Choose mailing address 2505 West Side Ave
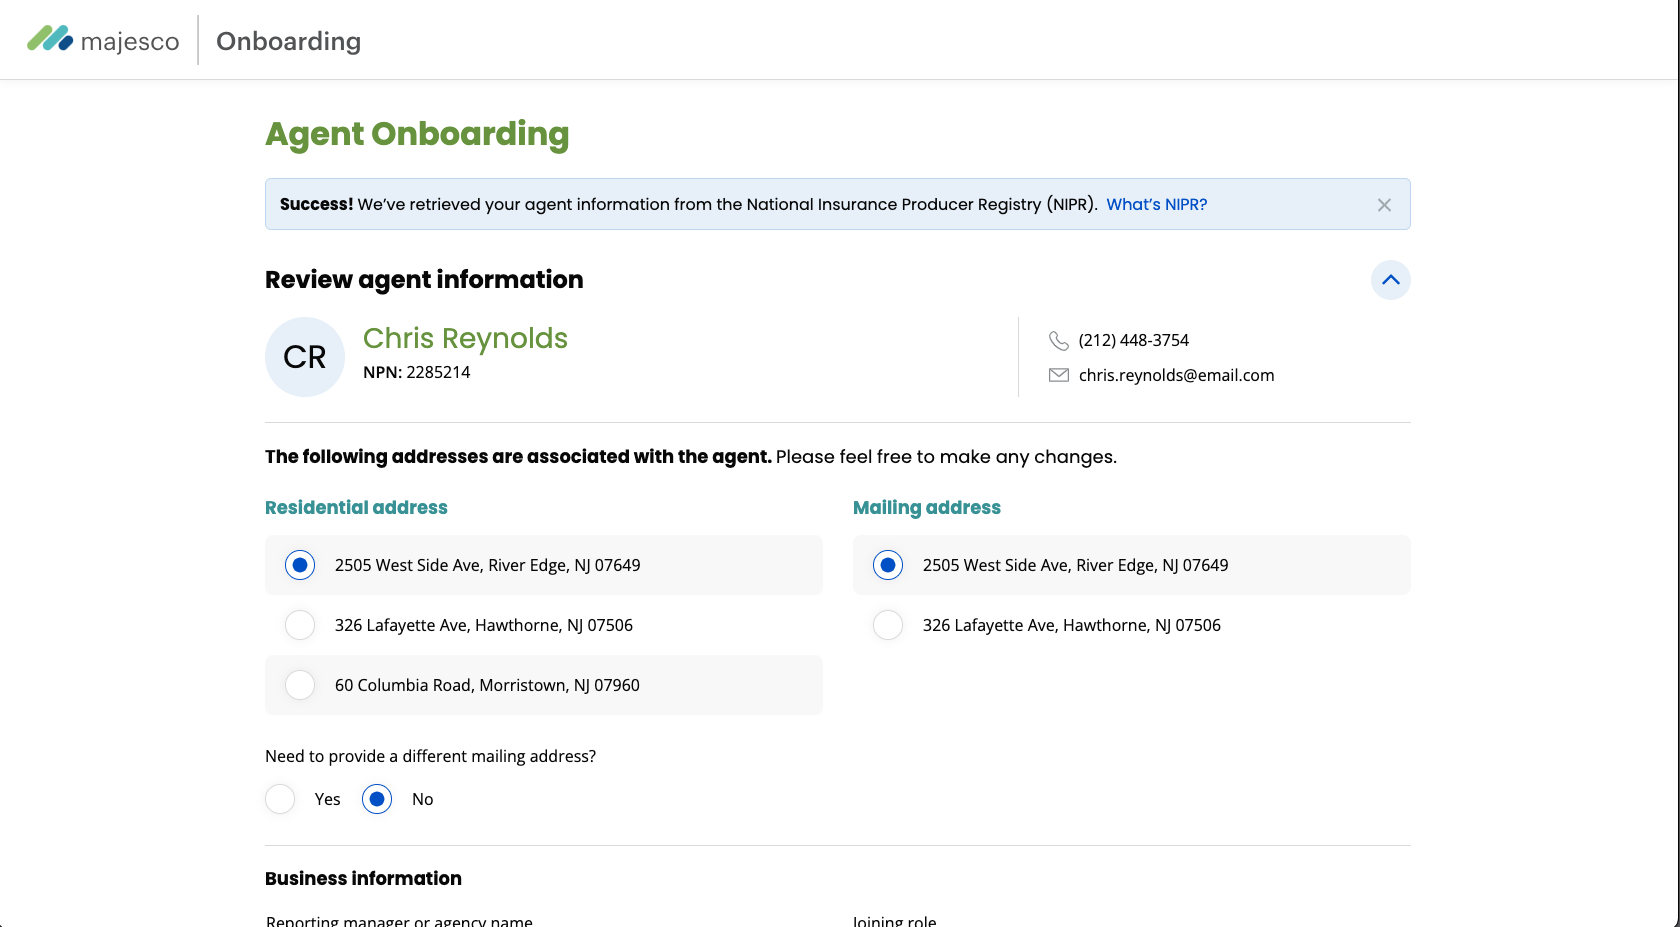 click(888, 565)
